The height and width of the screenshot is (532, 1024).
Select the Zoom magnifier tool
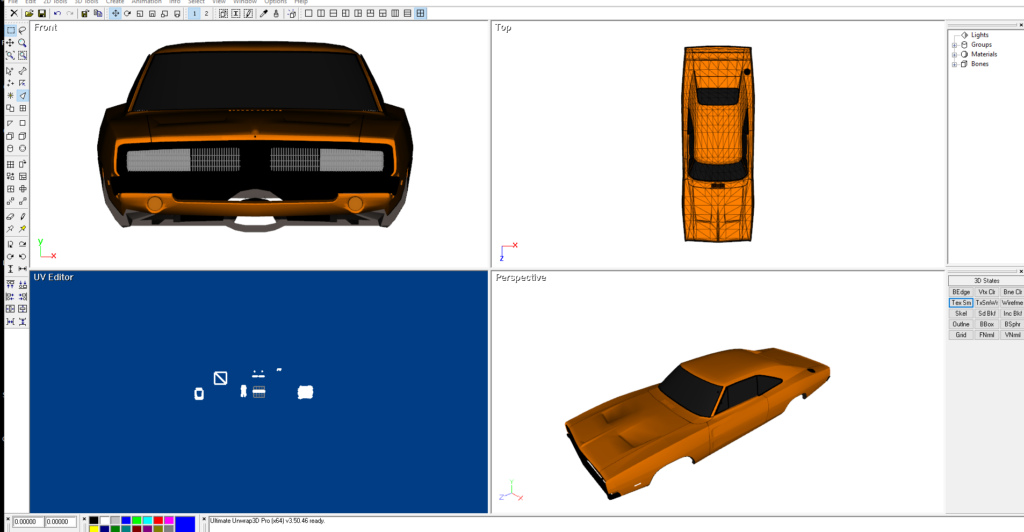coord(22,44)
